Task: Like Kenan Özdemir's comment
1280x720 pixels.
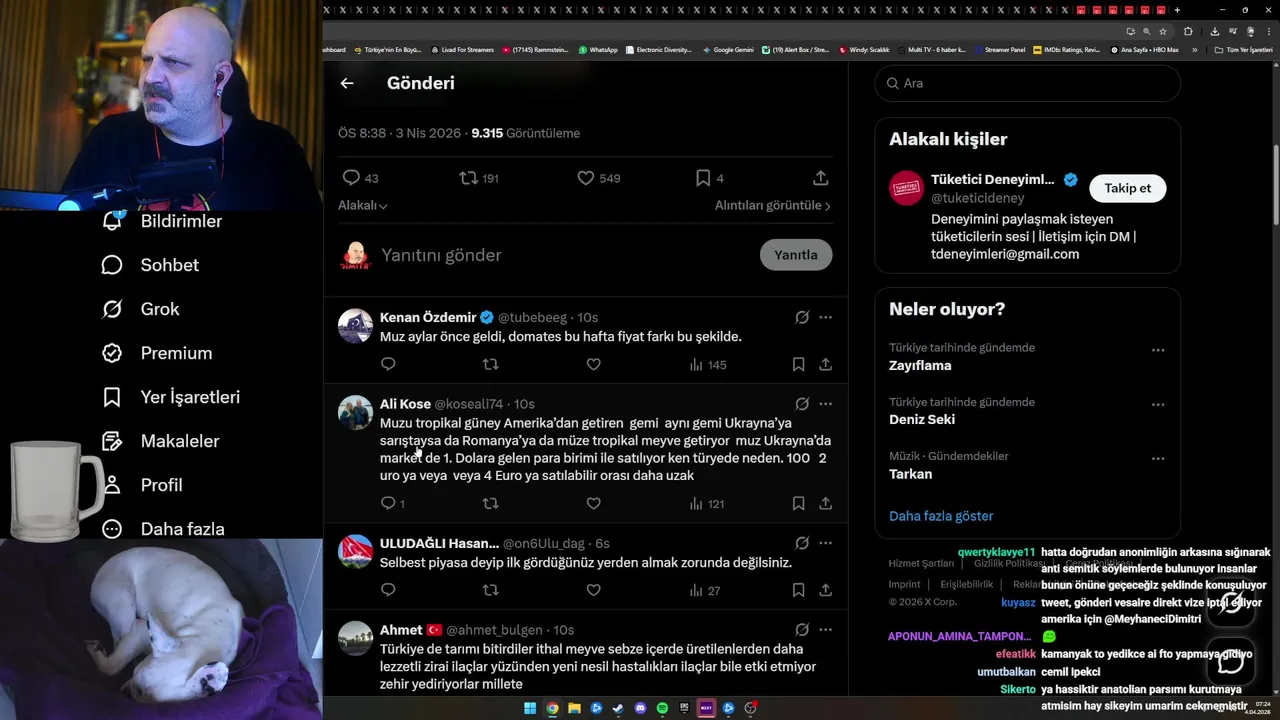Action: [593, 365]
